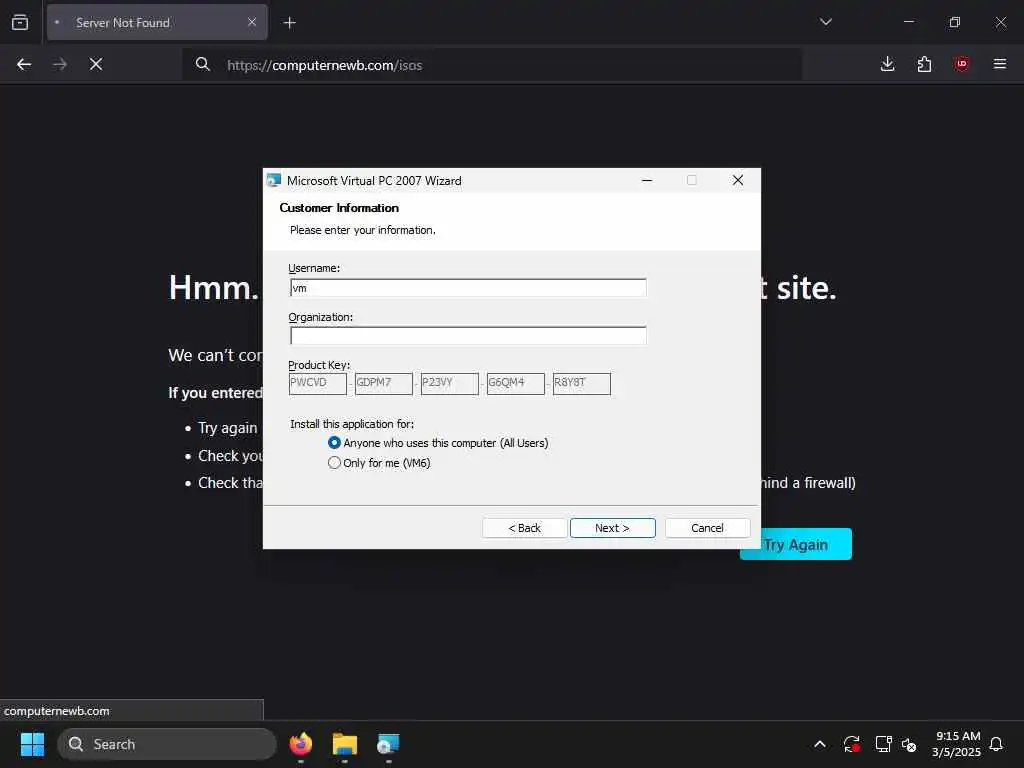Cancel the Virtual PC 2007 setup
This screenshot has width=1024, height=768.
tap(707, 528)
